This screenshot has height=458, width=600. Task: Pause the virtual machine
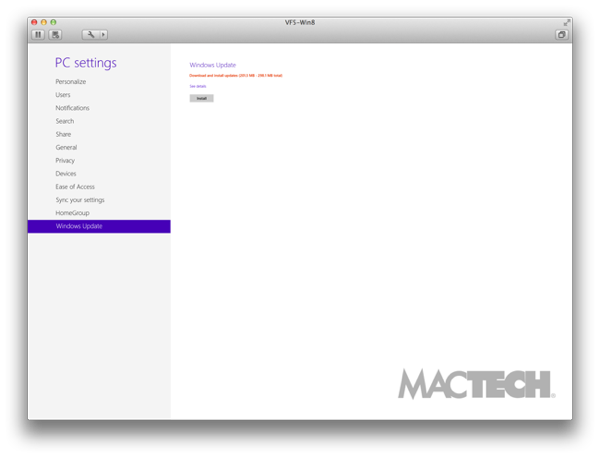[39, 34]
